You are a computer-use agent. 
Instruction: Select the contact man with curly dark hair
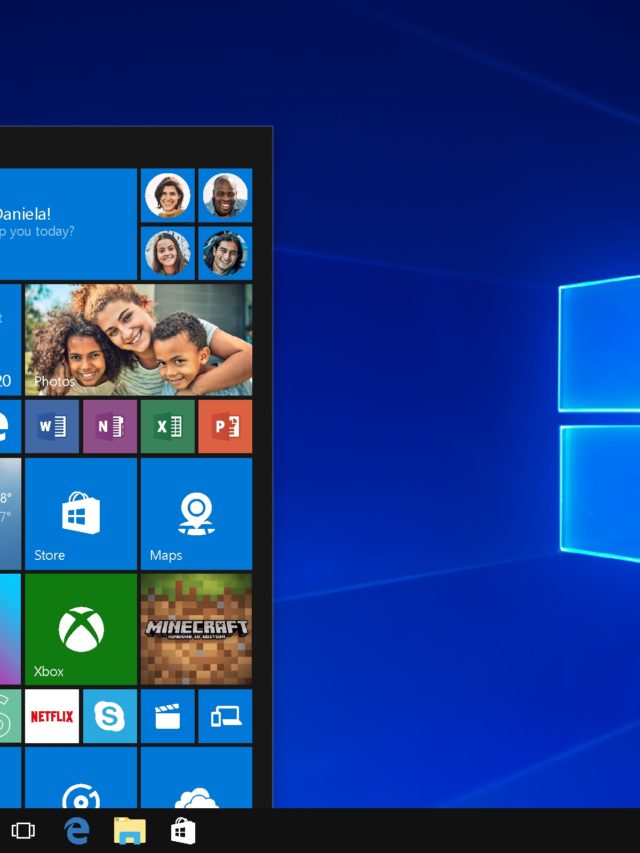point(225,253)
